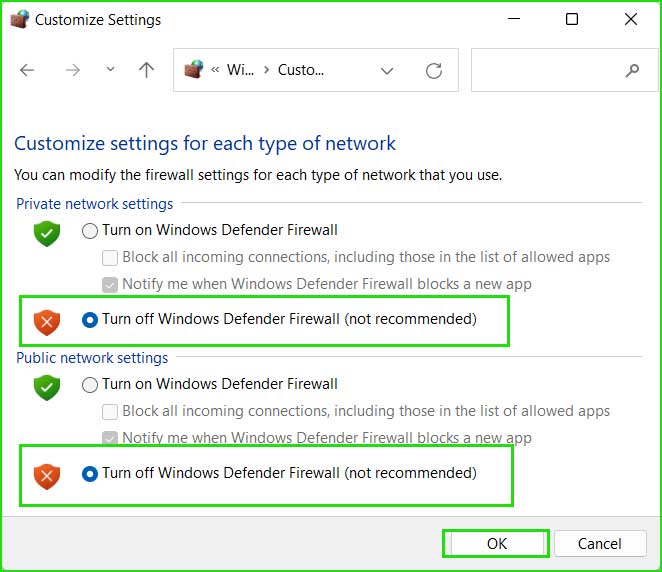The height and width of the screenshot is (572, 662).
Task: Click green shield icon in Private settings
Action: point(47,233)
